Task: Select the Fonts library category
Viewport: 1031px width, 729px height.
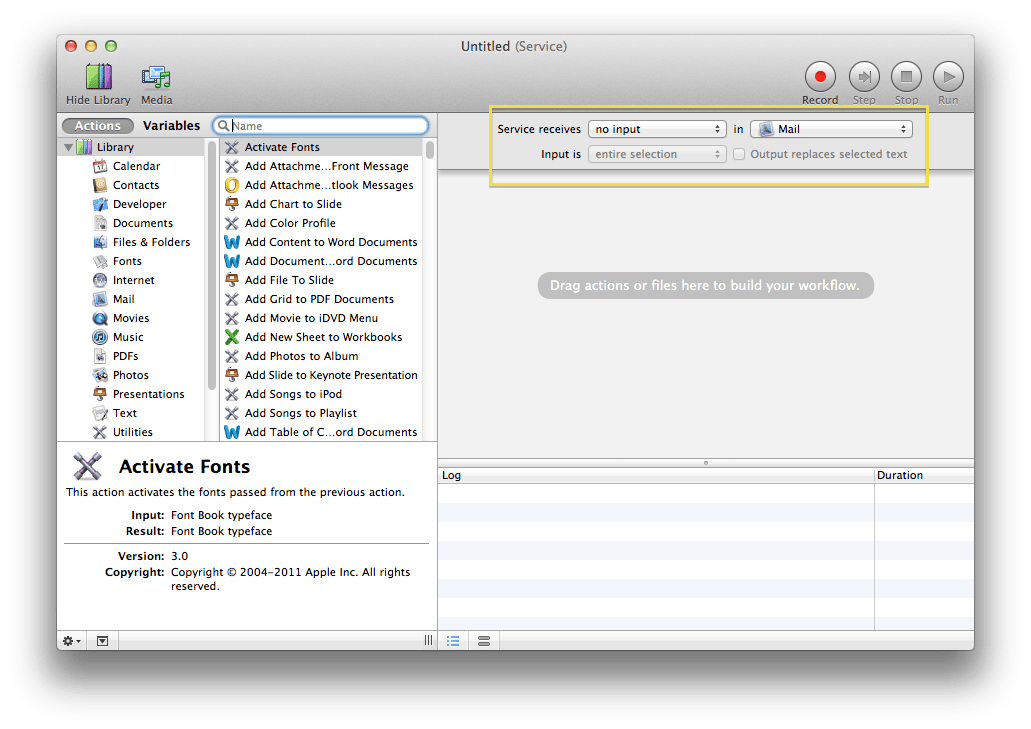Action: (127, 262)
